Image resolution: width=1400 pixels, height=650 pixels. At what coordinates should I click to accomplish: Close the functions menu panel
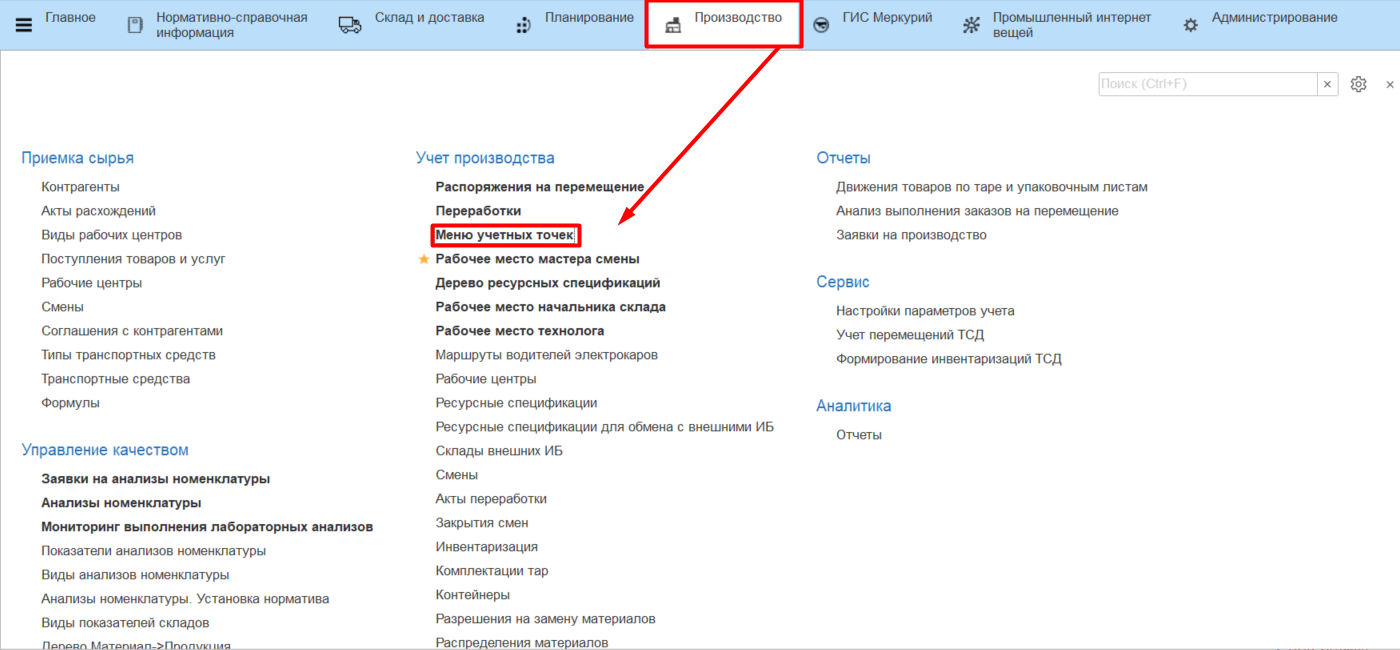coord(1390,85)
